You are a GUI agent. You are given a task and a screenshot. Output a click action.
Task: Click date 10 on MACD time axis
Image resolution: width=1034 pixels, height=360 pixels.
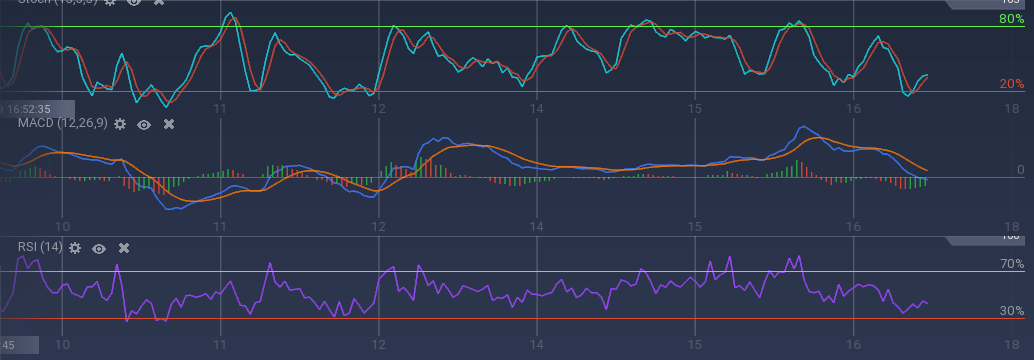pos(62,226)
